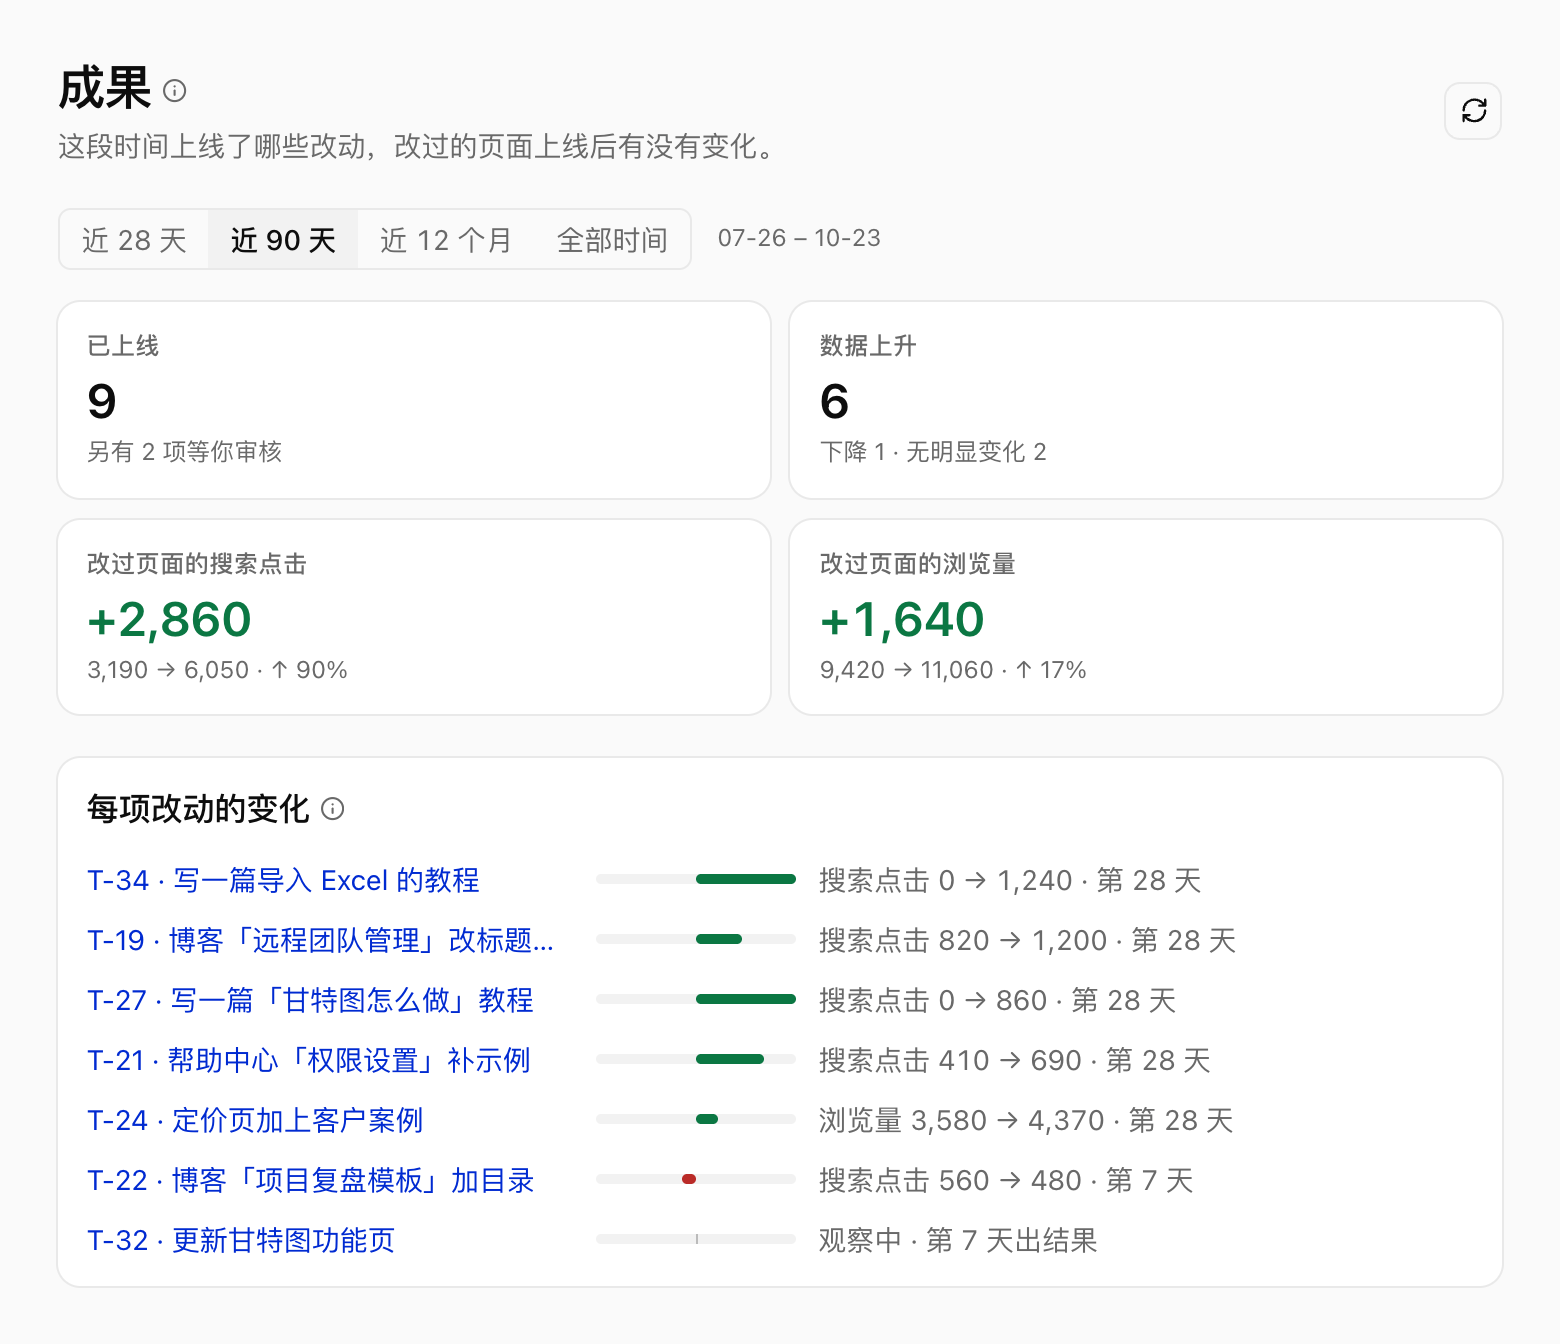Open T-21 帮助中心「权限设置」补示例 link

point(309,1060)
